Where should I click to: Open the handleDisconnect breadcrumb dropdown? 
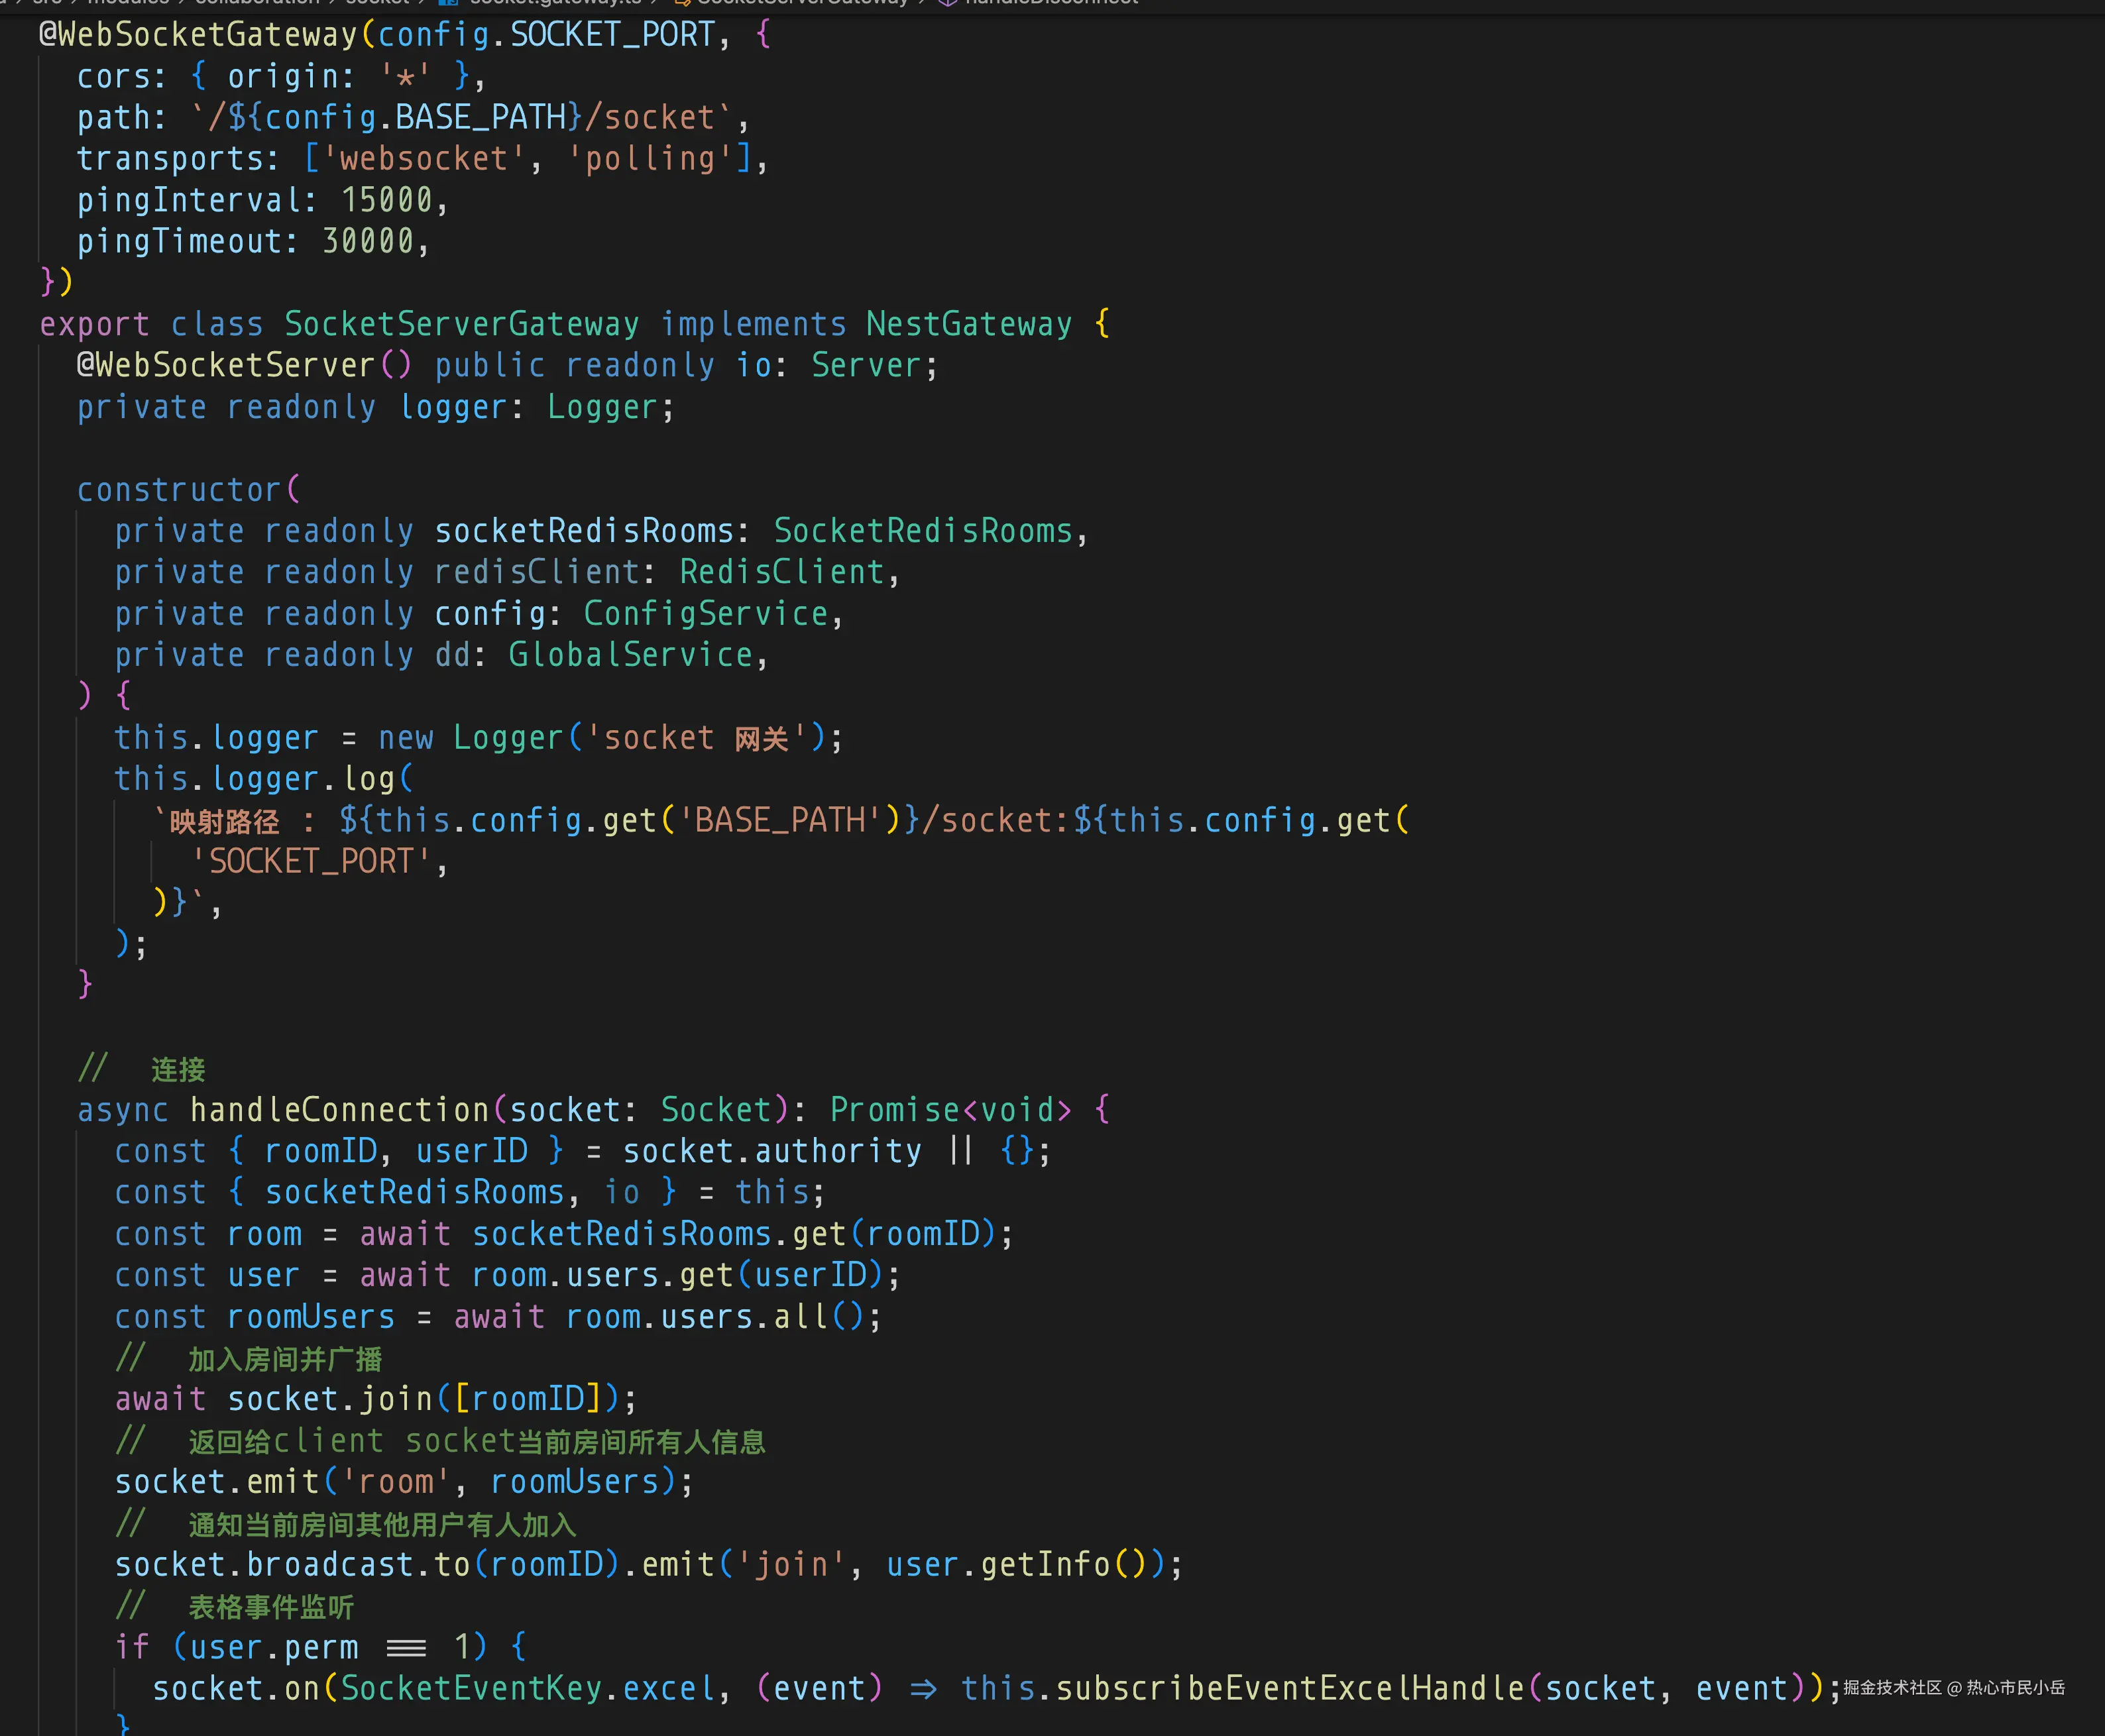(x=1051, y=2)
